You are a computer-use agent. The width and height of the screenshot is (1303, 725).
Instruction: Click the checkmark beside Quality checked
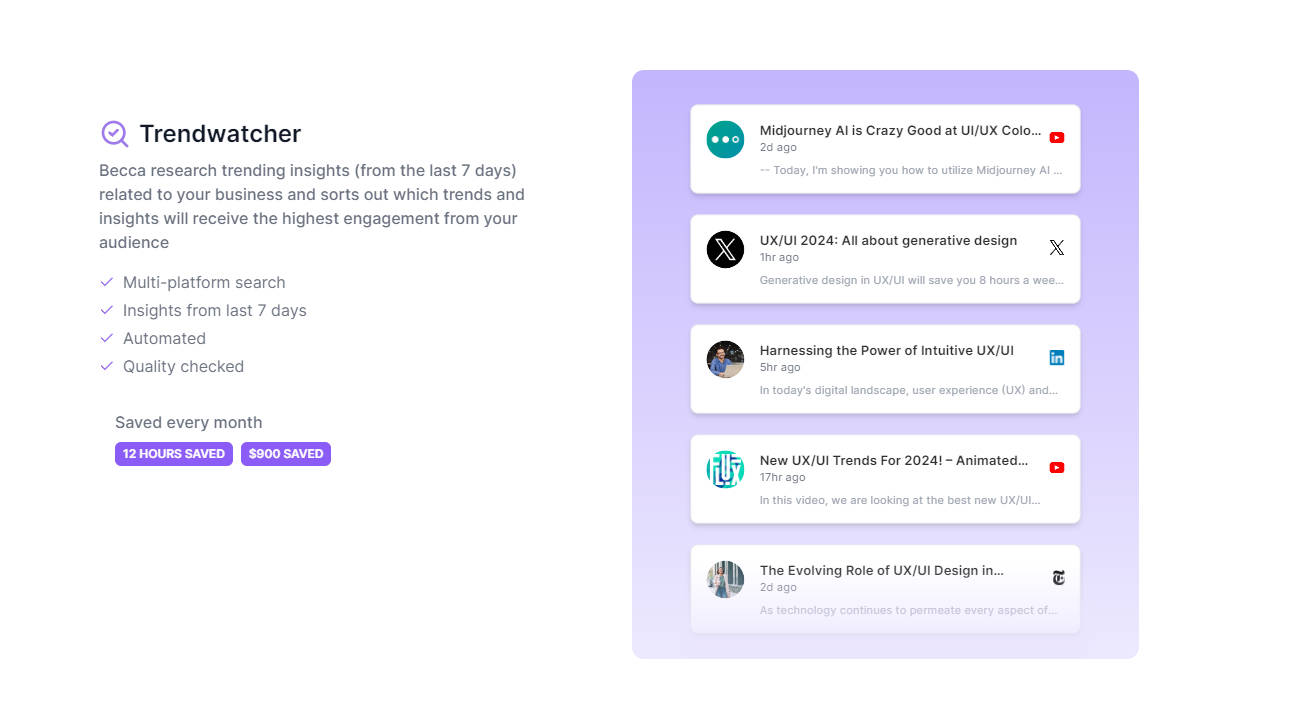tap(107, 367)
